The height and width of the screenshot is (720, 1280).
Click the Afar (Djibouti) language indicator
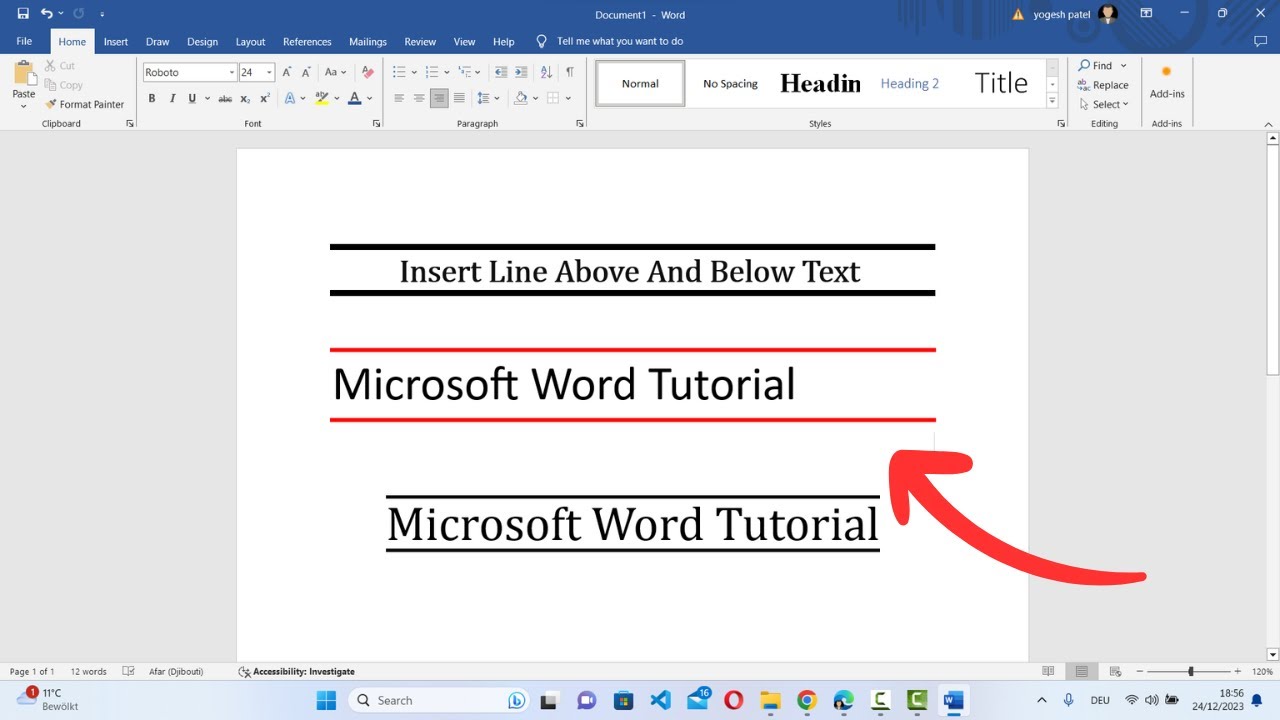[175, 672]
